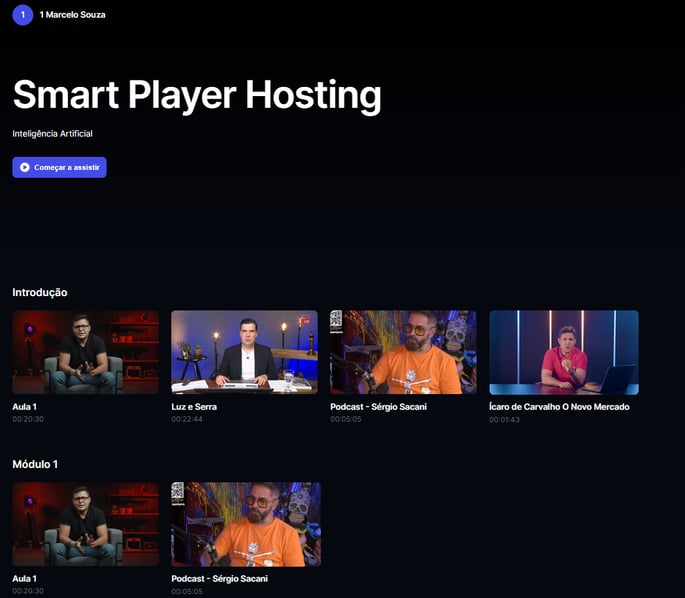Open the Luz e Serra video thumbnail

[x=245, y=352]
